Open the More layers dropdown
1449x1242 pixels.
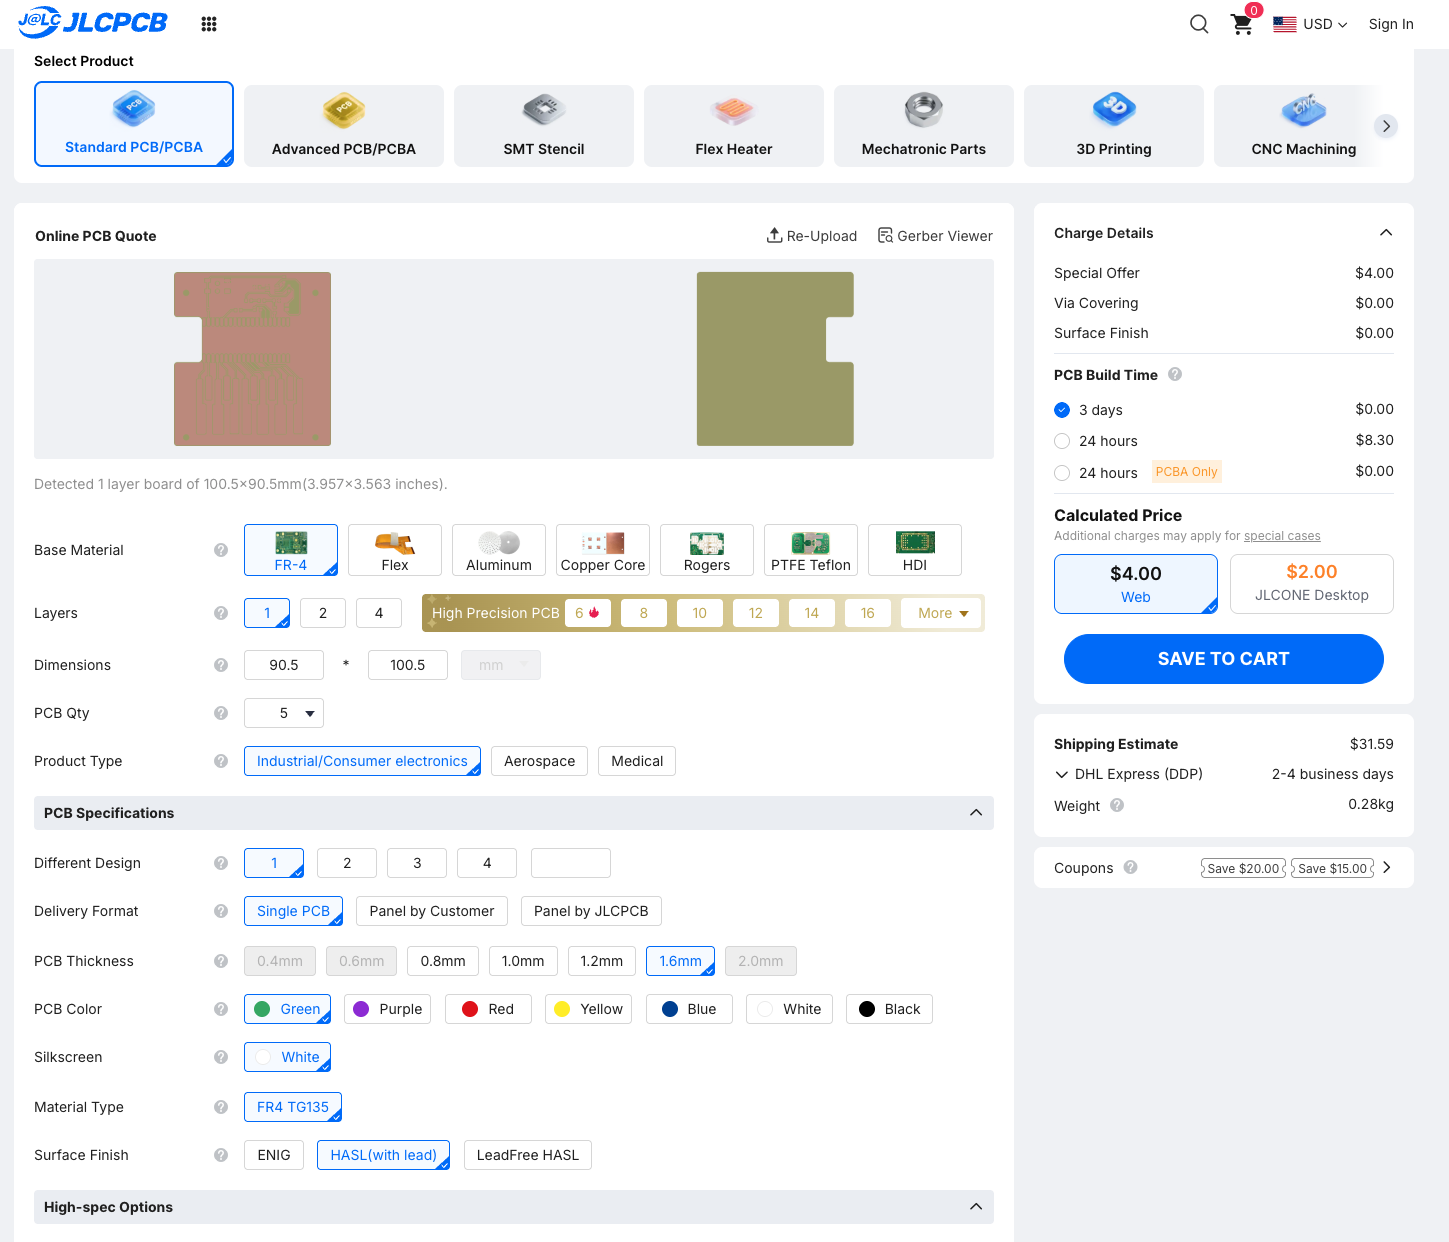tap(943, 613)
